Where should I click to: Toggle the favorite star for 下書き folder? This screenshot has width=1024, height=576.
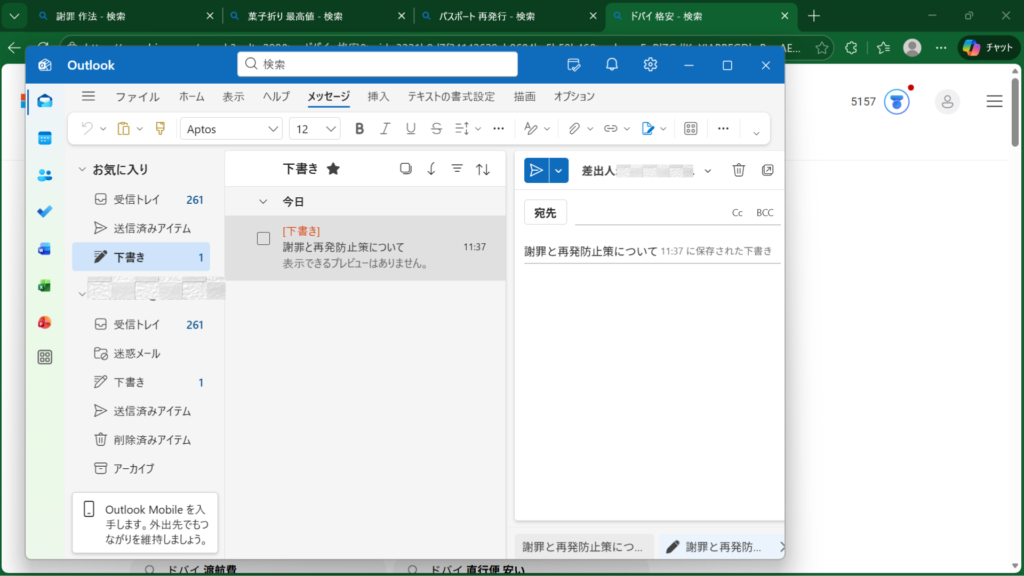click(x=333, y=169)
